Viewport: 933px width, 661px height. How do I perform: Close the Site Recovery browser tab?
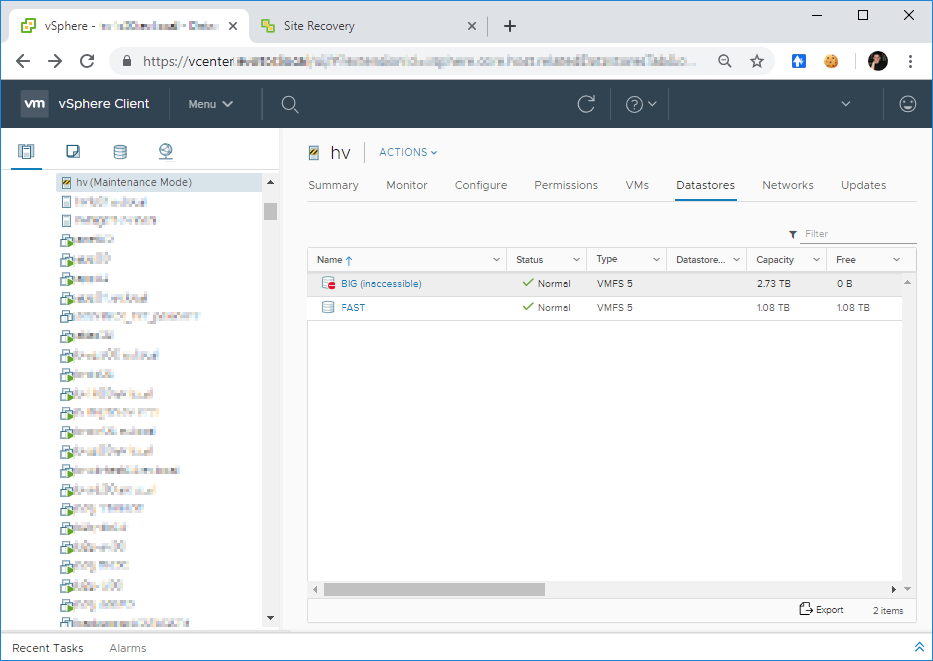pyautogui.click(x=471, y=26)
